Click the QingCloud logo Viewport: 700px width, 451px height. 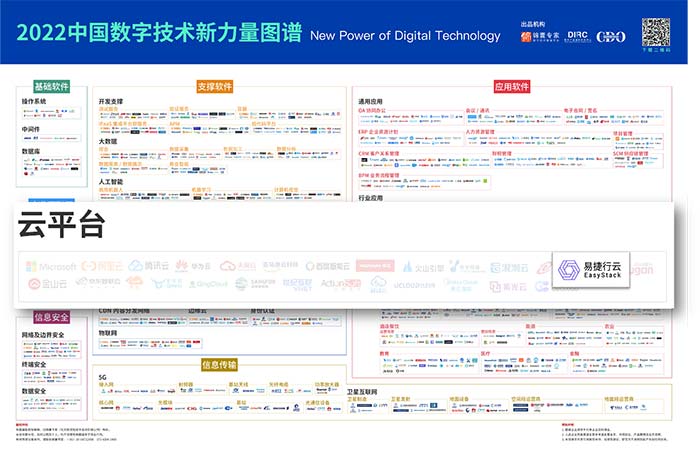(x=208, y=284)
